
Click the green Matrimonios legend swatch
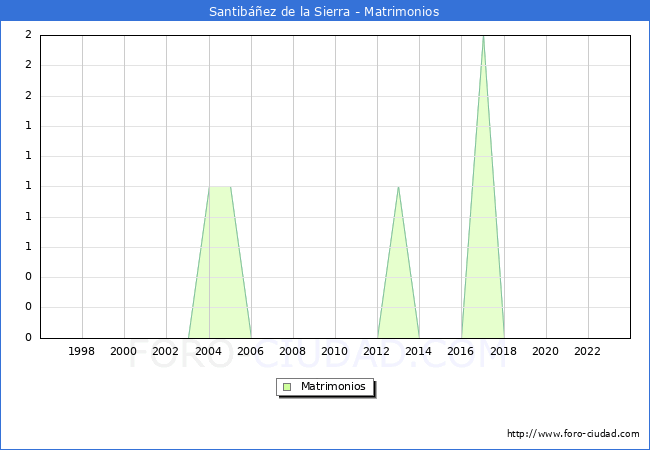pos(287,387)
